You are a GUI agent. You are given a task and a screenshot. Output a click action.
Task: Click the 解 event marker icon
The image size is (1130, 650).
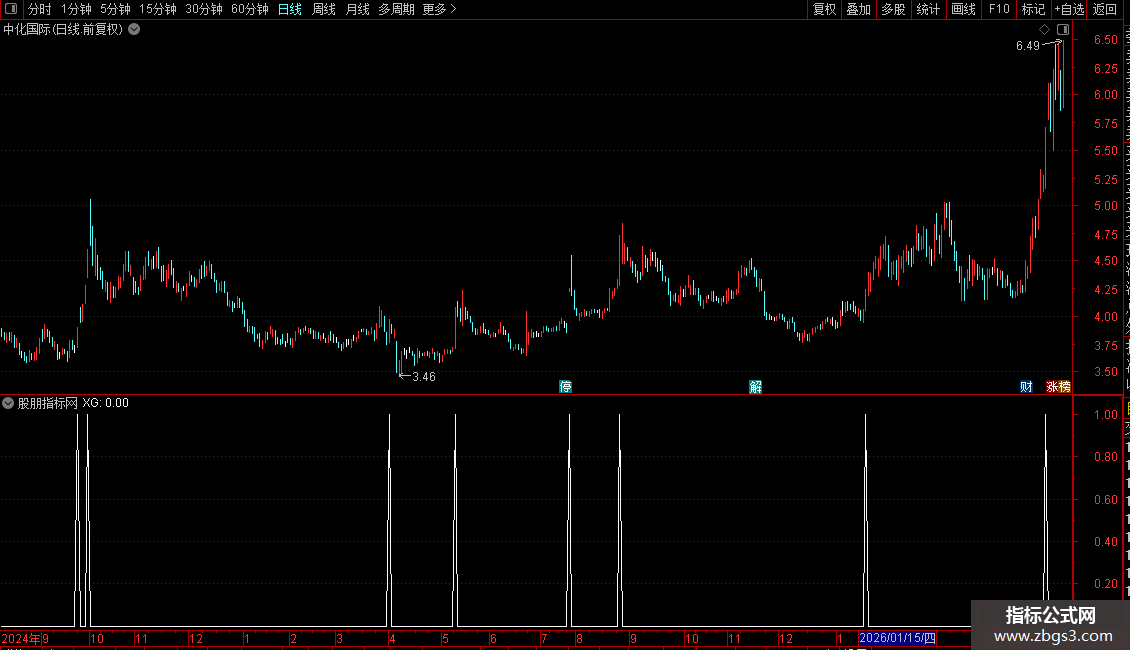pos(755,387)
